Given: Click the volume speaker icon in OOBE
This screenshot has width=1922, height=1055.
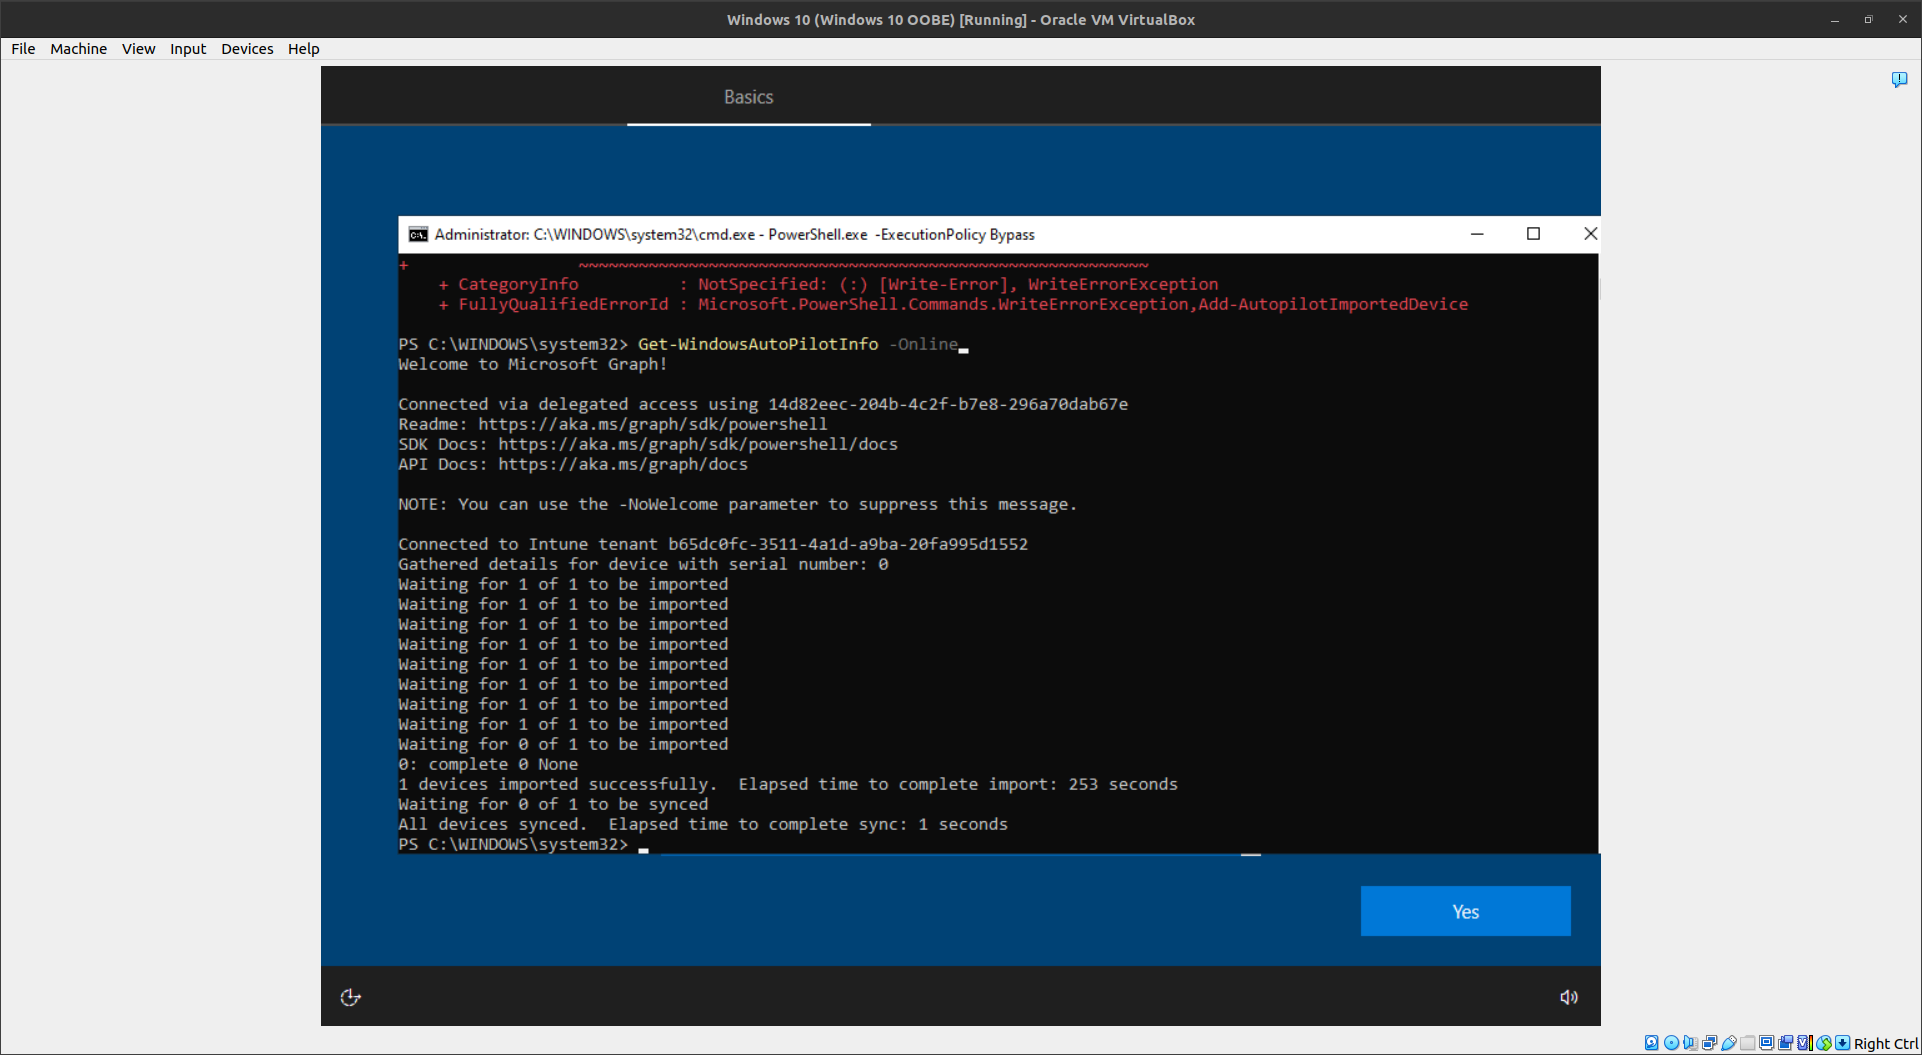Looking at the screenshot, I should click(1569, 997).
